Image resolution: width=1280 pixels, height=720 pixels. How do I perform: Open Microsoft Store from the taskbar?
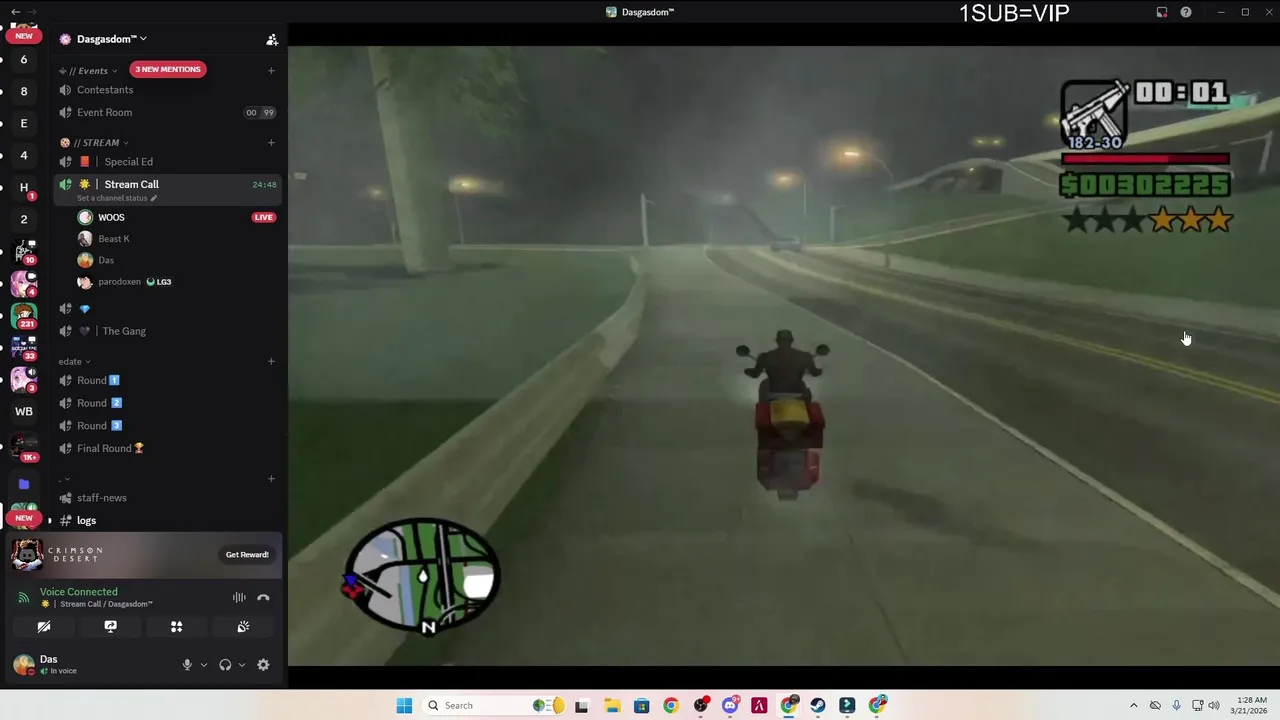641,706
